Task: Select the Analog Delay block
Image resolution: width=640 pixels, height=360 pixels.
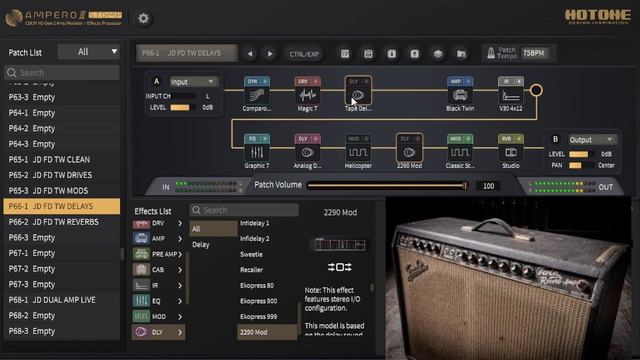Action: [307, 152]
